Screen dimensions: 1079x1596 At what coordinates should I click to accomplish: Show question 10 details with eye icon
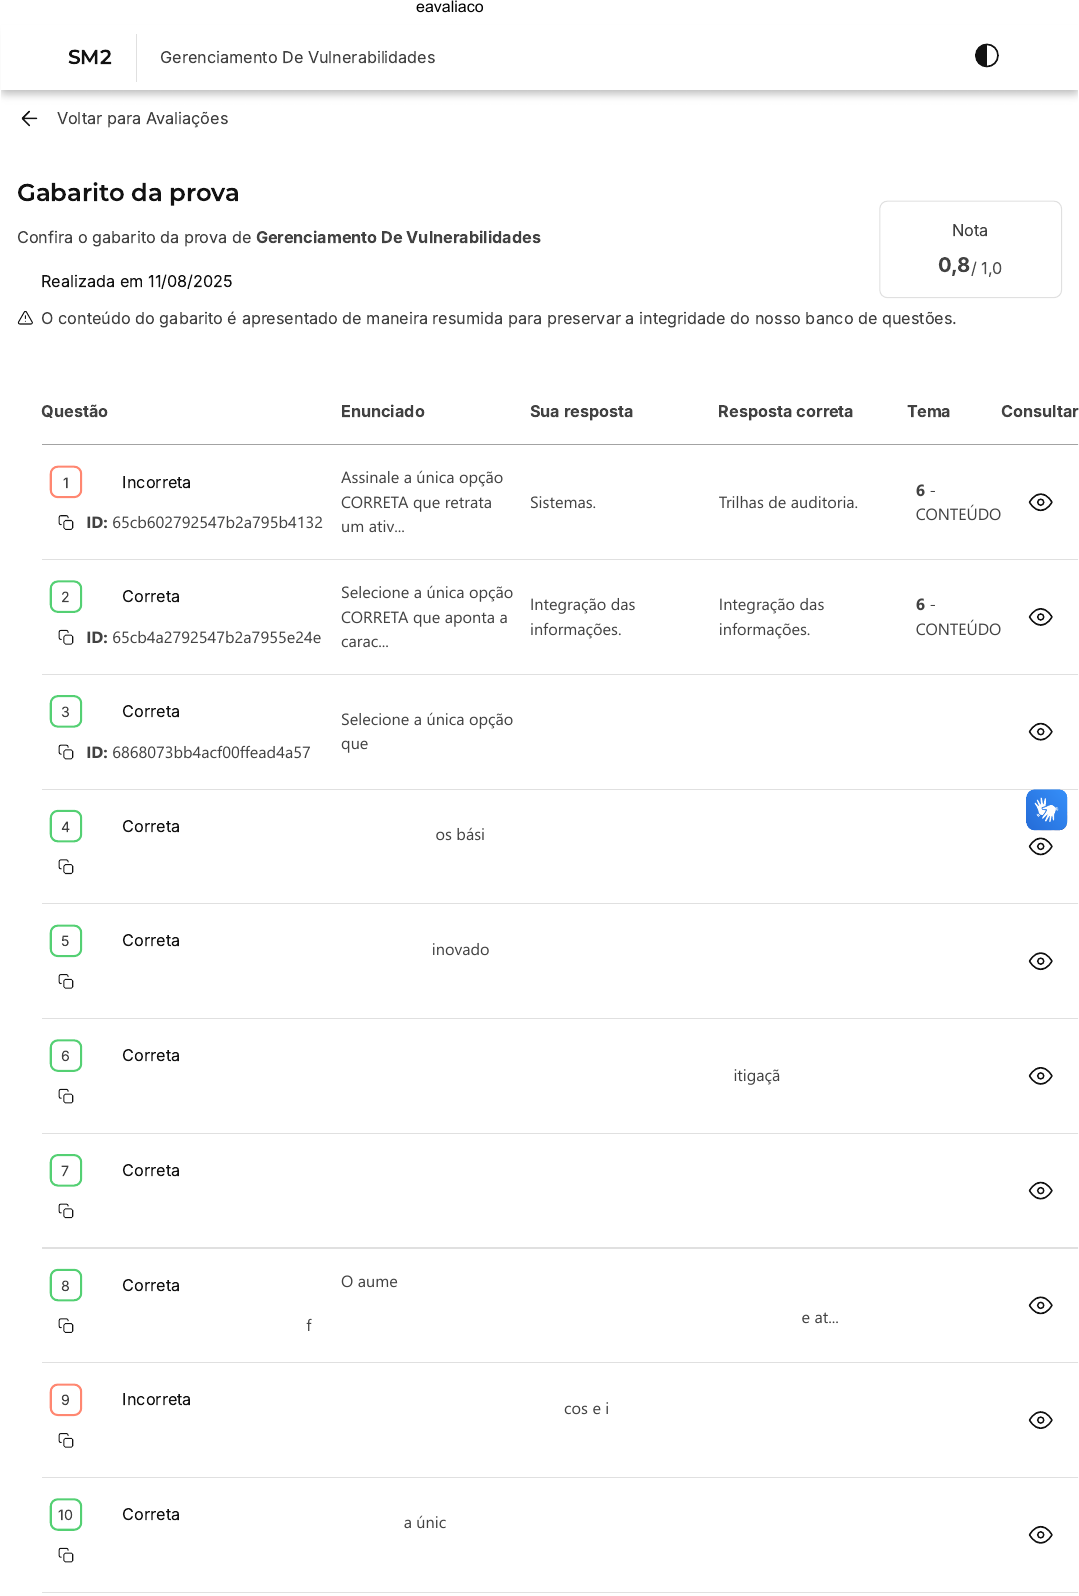click(x=1040, y=1535)
